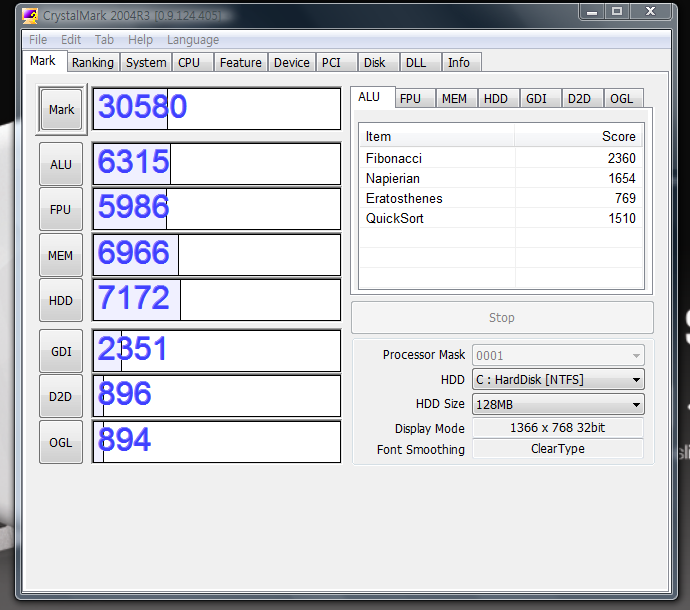
Task: Open the HDD Size dropdown
Action: (x=558, y=404)
